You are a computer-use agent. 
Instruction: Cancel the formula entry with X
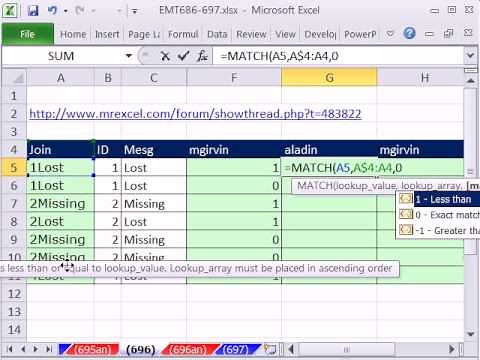click(x=165, y=56)
